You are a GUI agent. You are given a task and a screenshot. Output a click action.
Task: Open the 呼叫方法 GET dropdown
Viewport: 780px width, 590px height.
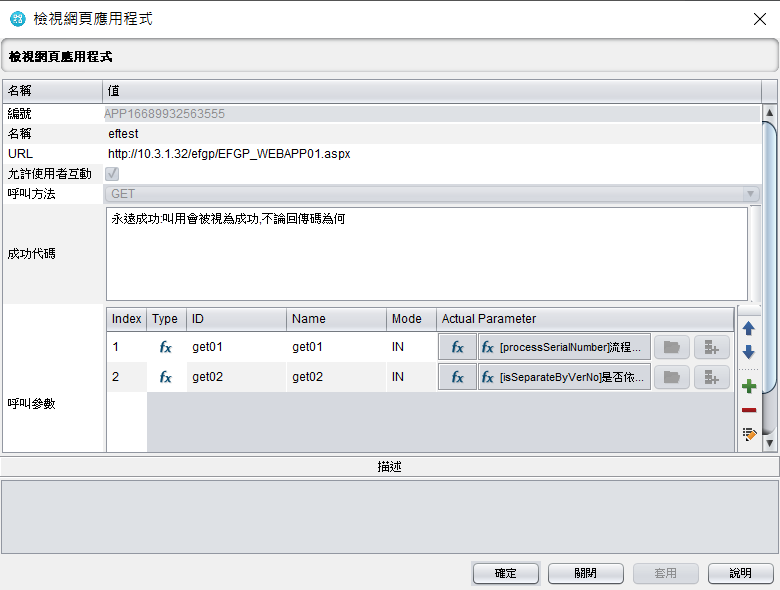point(432,193)
